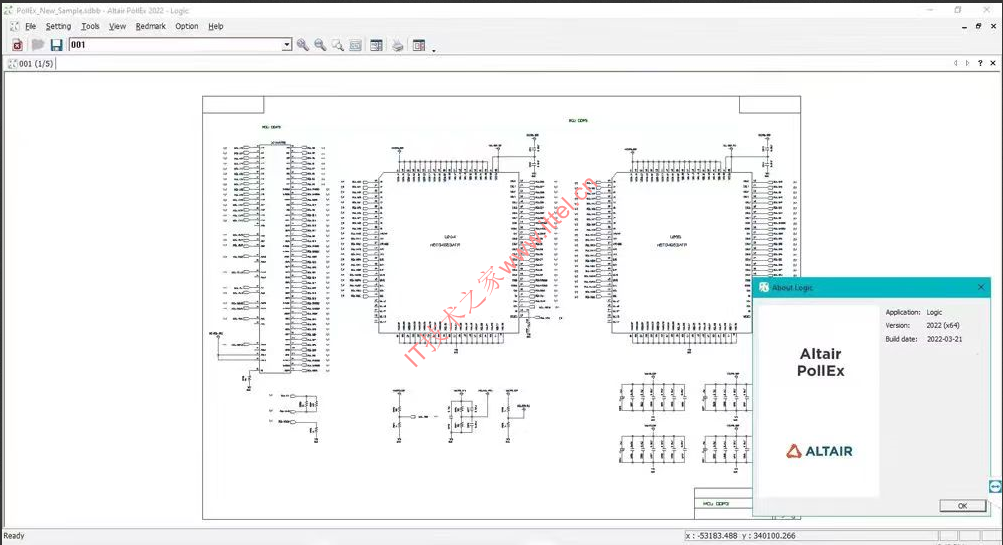Select the 001 (1/5) document tab
The height and width of the screenshot is (545, 1003).
click(31, 63)
